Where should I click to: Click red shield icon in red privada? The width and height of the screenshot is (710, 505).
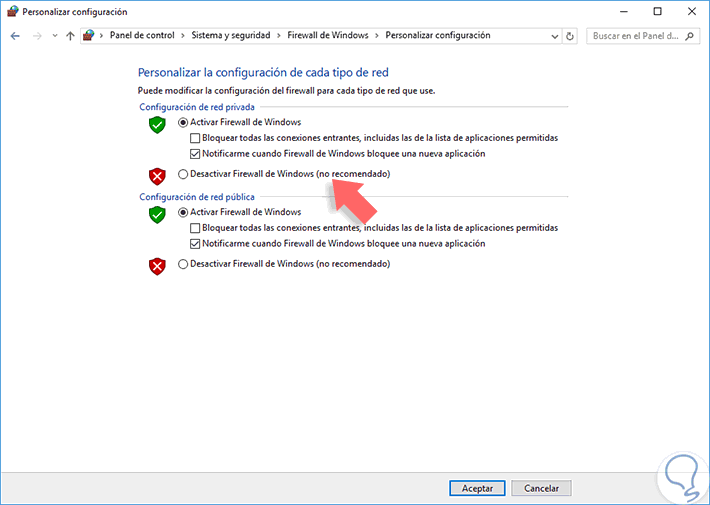[157, 176]
